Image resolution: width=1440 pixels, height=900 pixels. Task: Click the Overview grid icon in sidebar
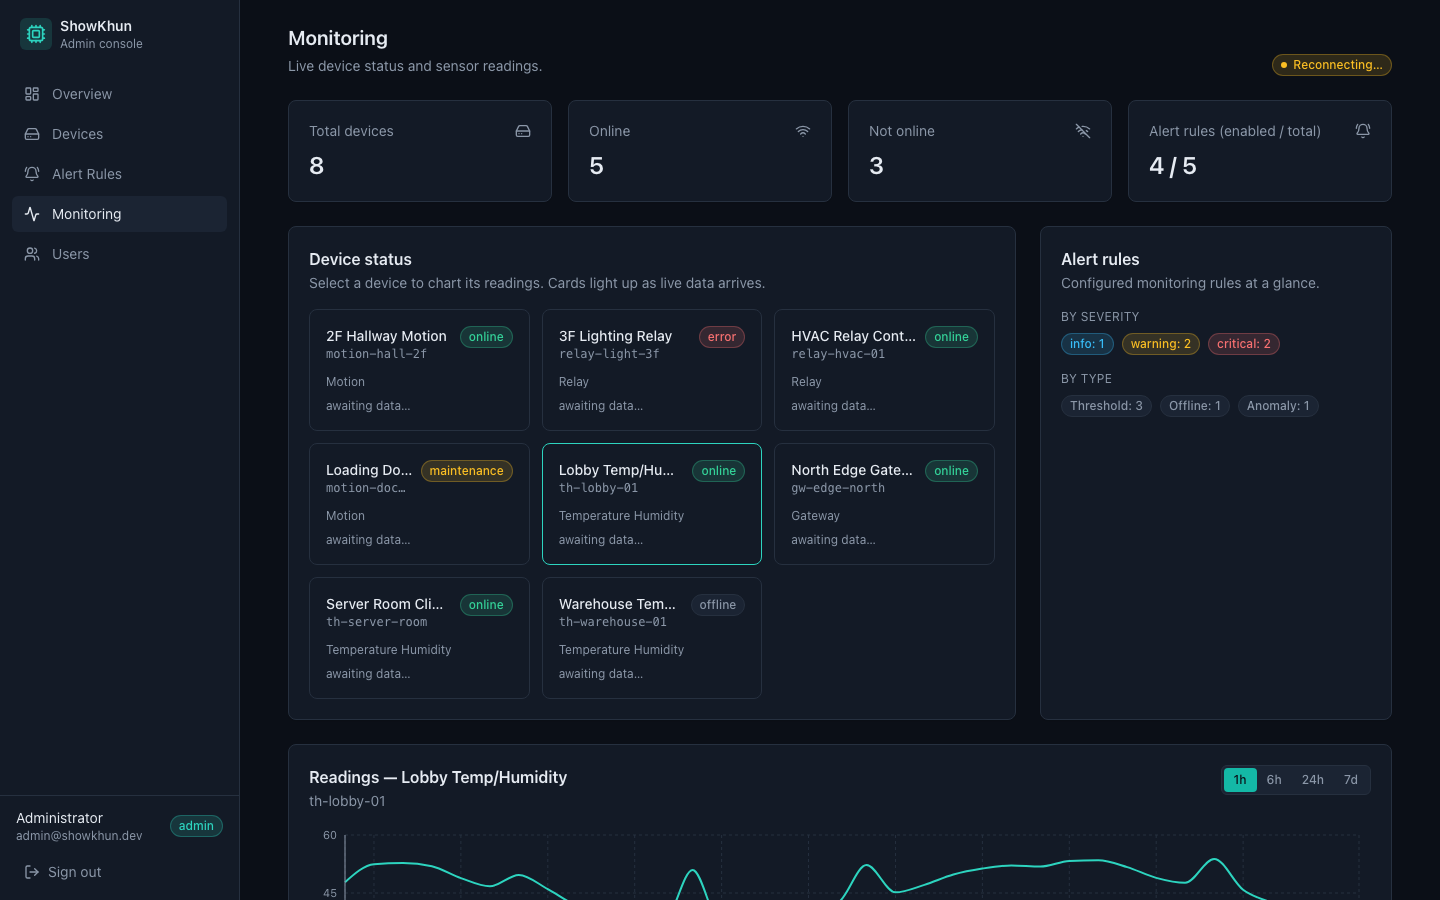(x=32, y=94)
